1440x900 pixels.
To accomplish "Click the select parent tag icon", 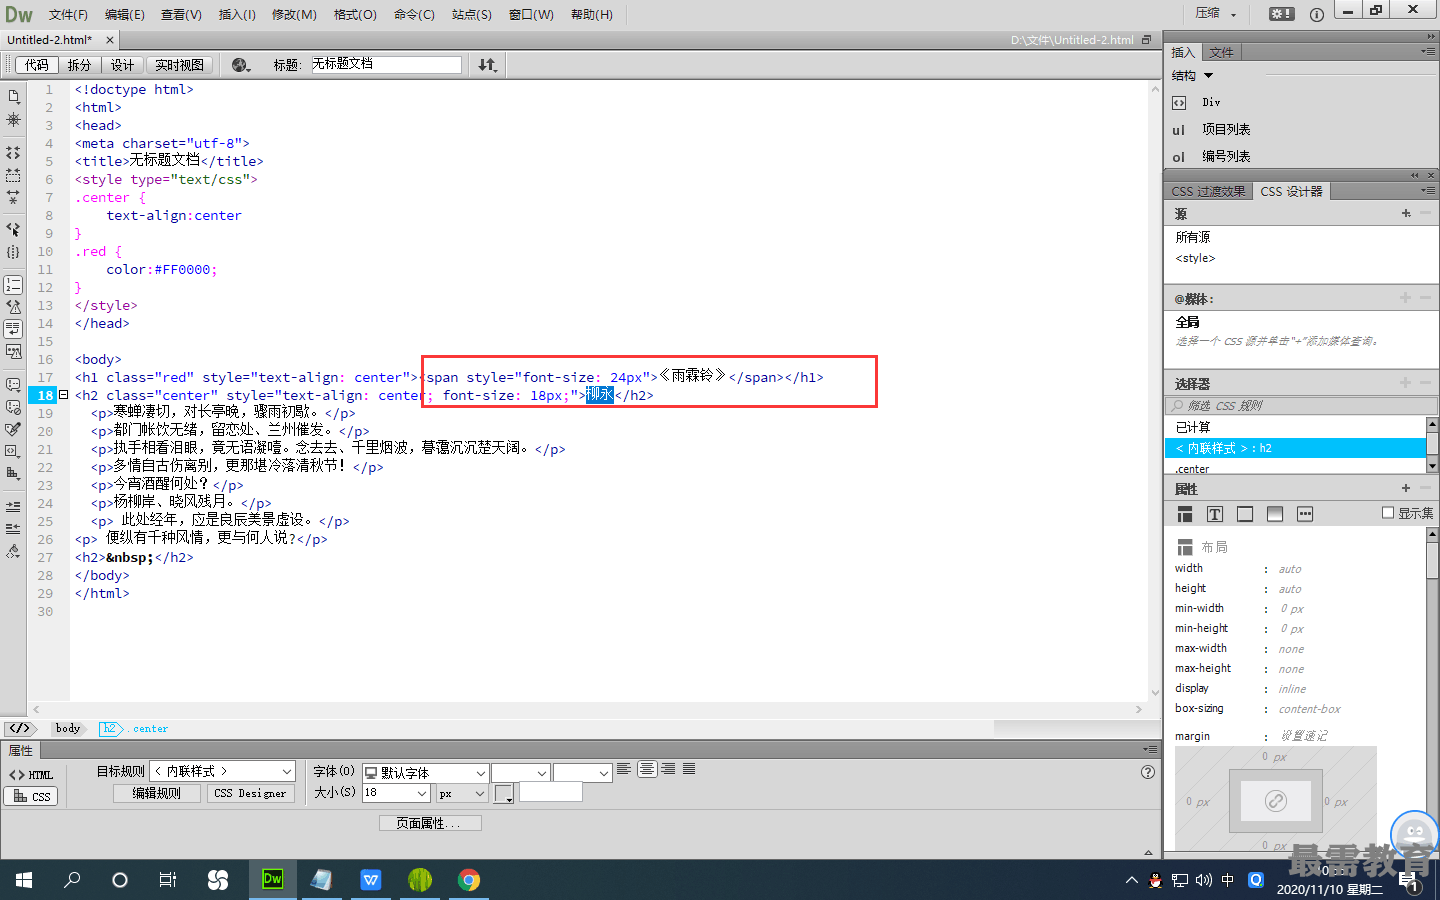I will [13, 229].
